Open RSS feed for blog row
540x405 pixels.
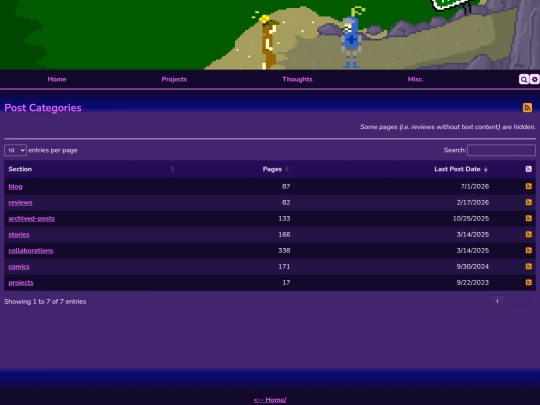(529, 186)
